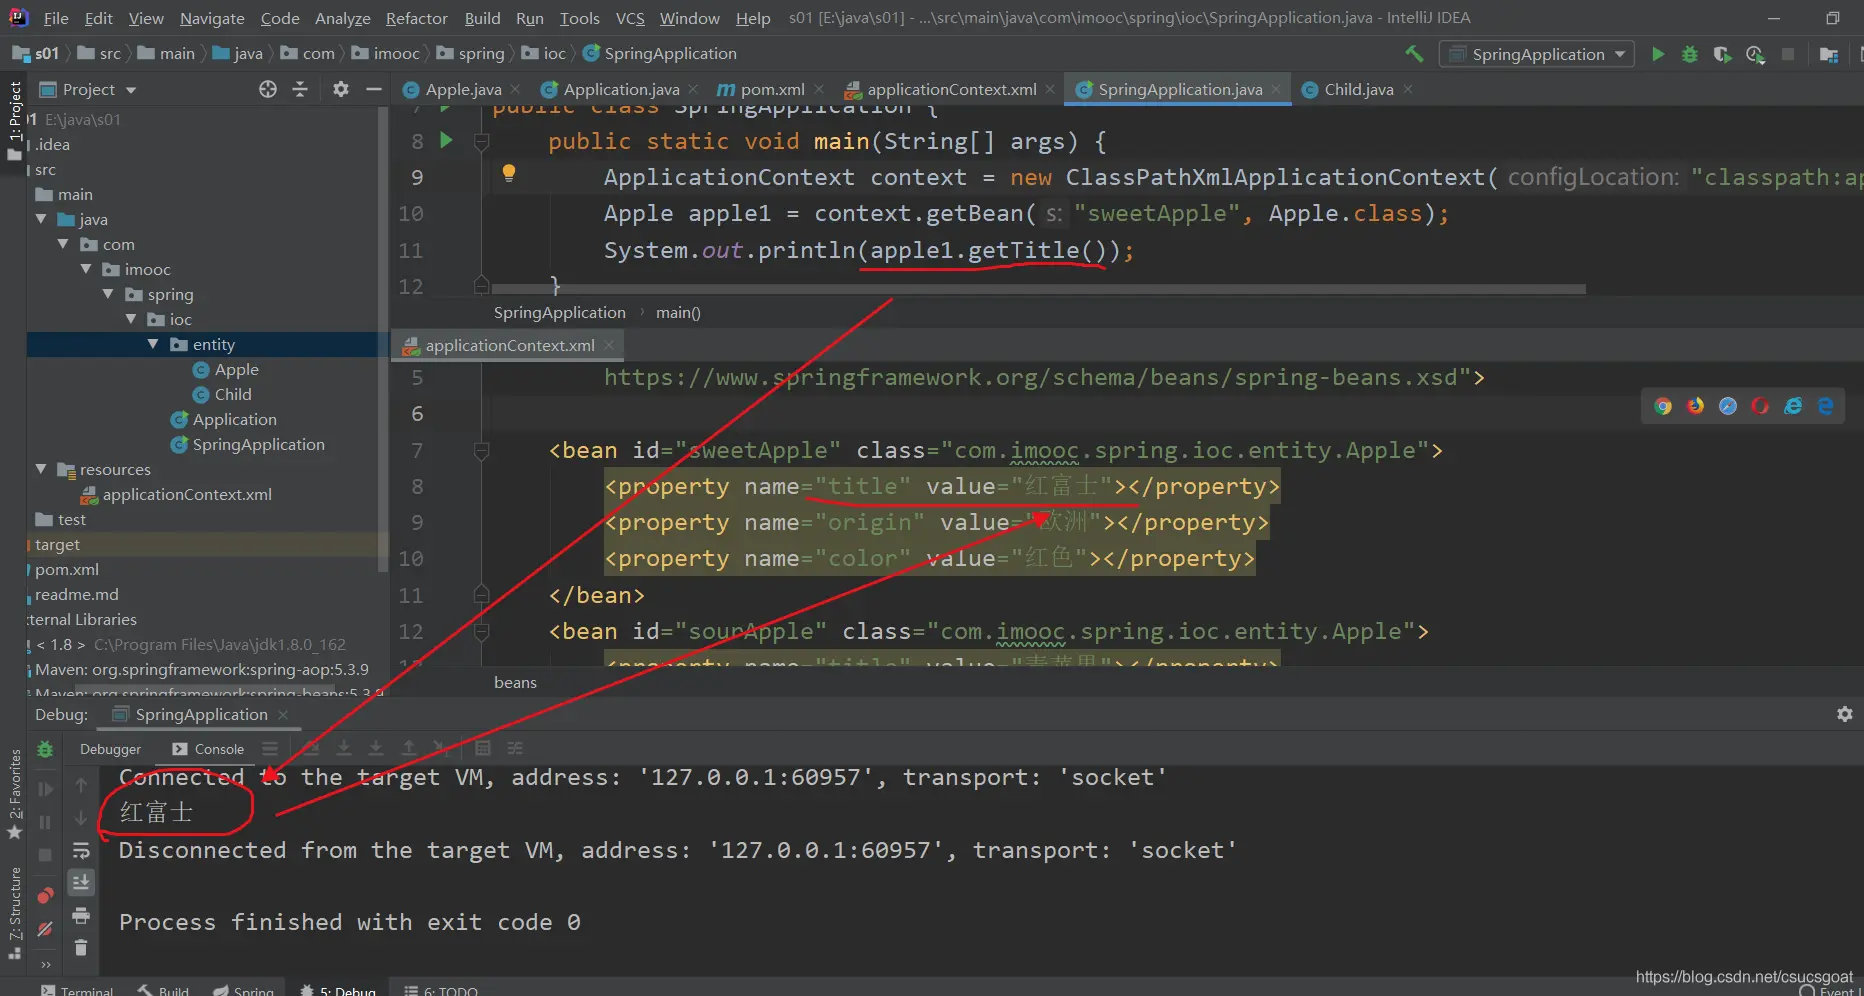Collapse the entity package folder
Image resolution: width=1864 pixels, height=996 pixels.
point(153,344)
